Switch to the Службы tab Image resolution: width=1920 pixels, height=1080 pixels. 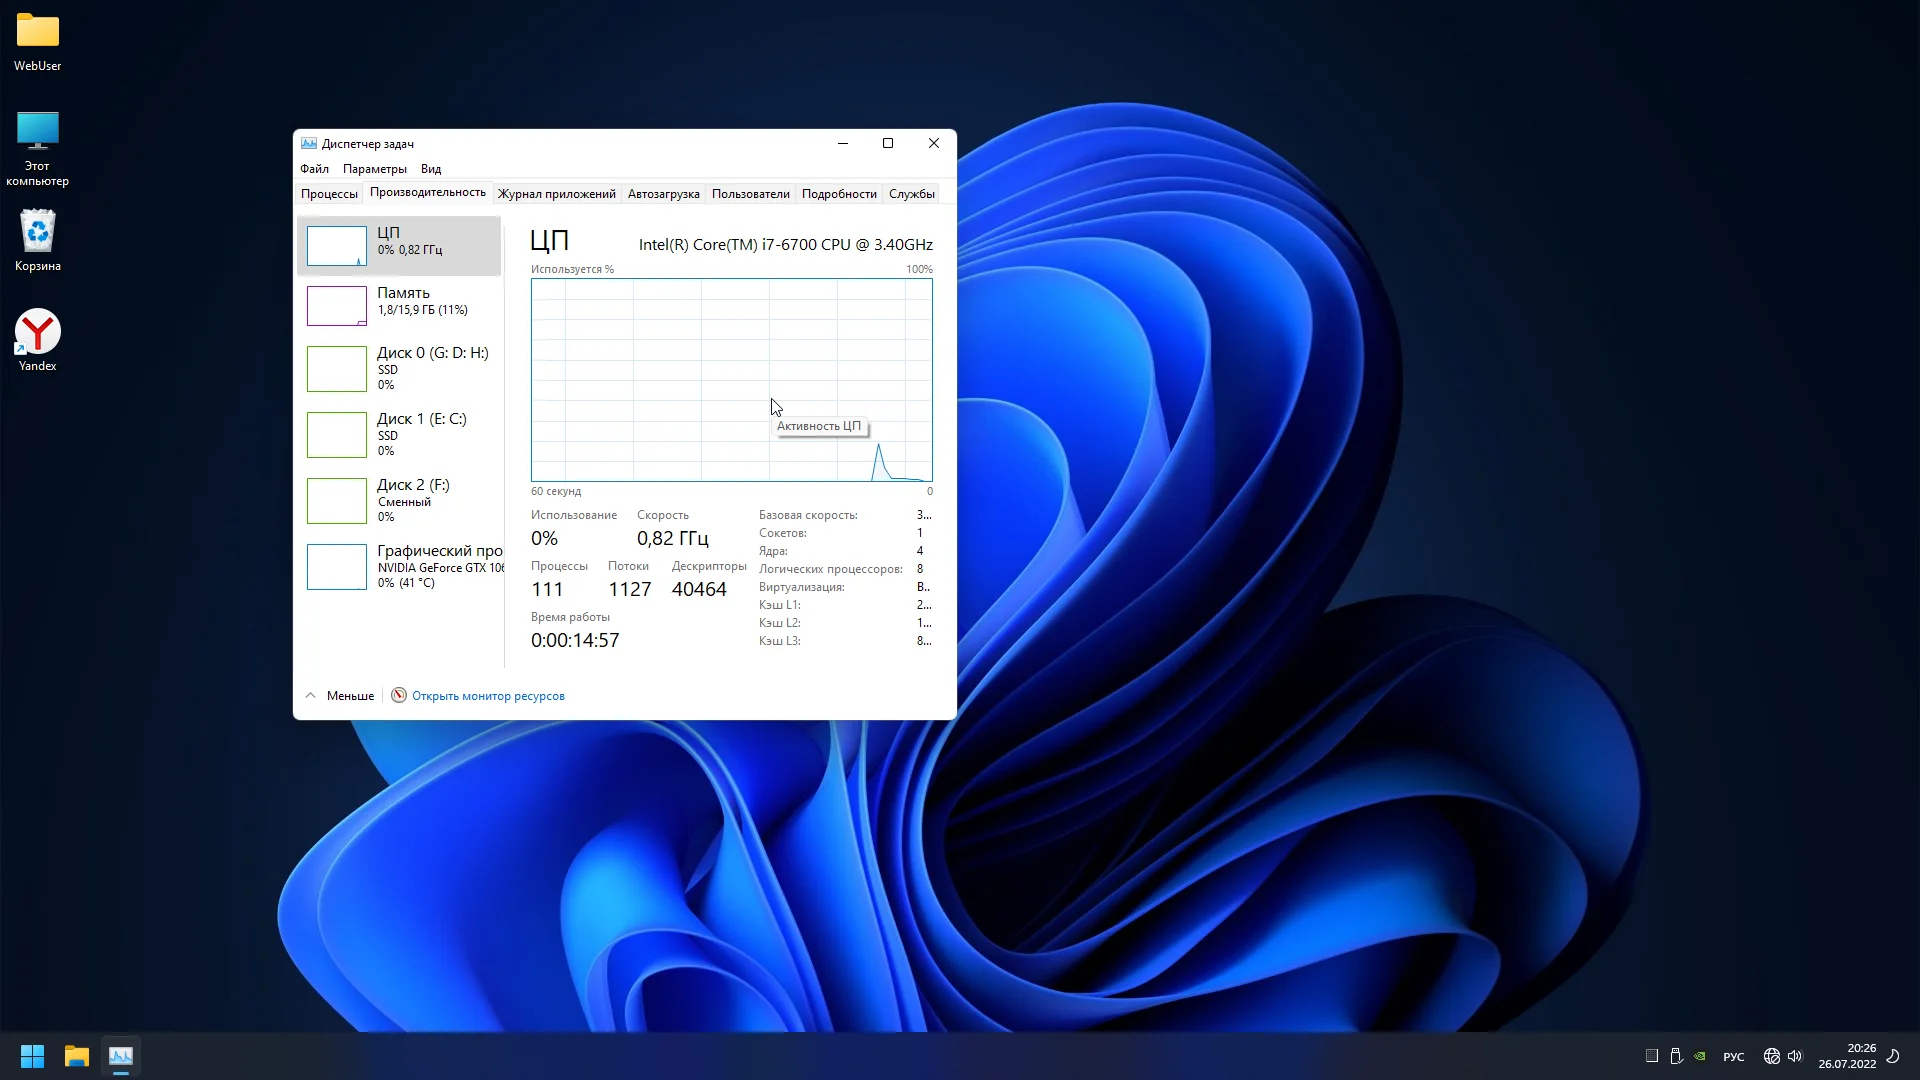(911, 194)
